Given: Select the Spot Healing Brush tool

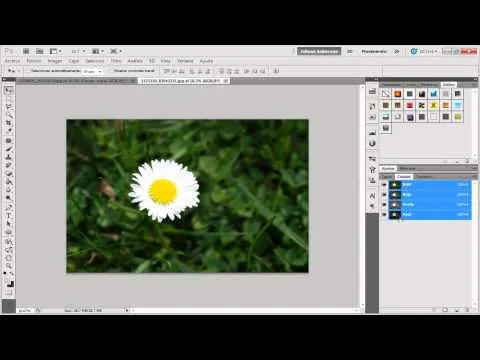Looking at the screenshot, I should pos(9,141).
